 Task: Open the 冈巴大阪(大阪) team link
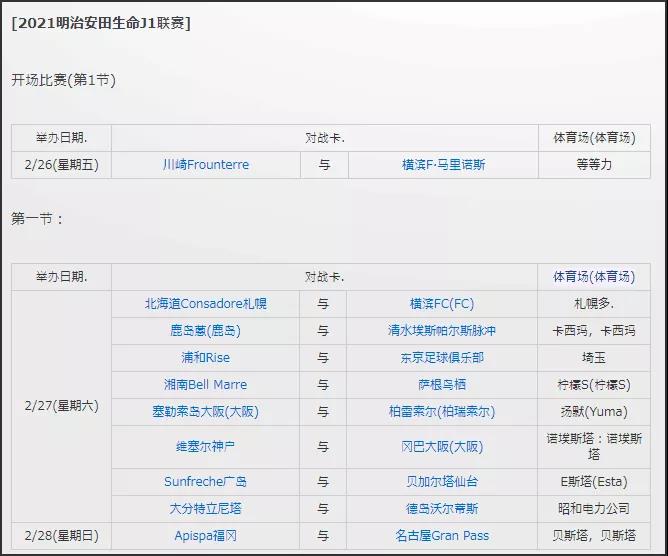442,447
